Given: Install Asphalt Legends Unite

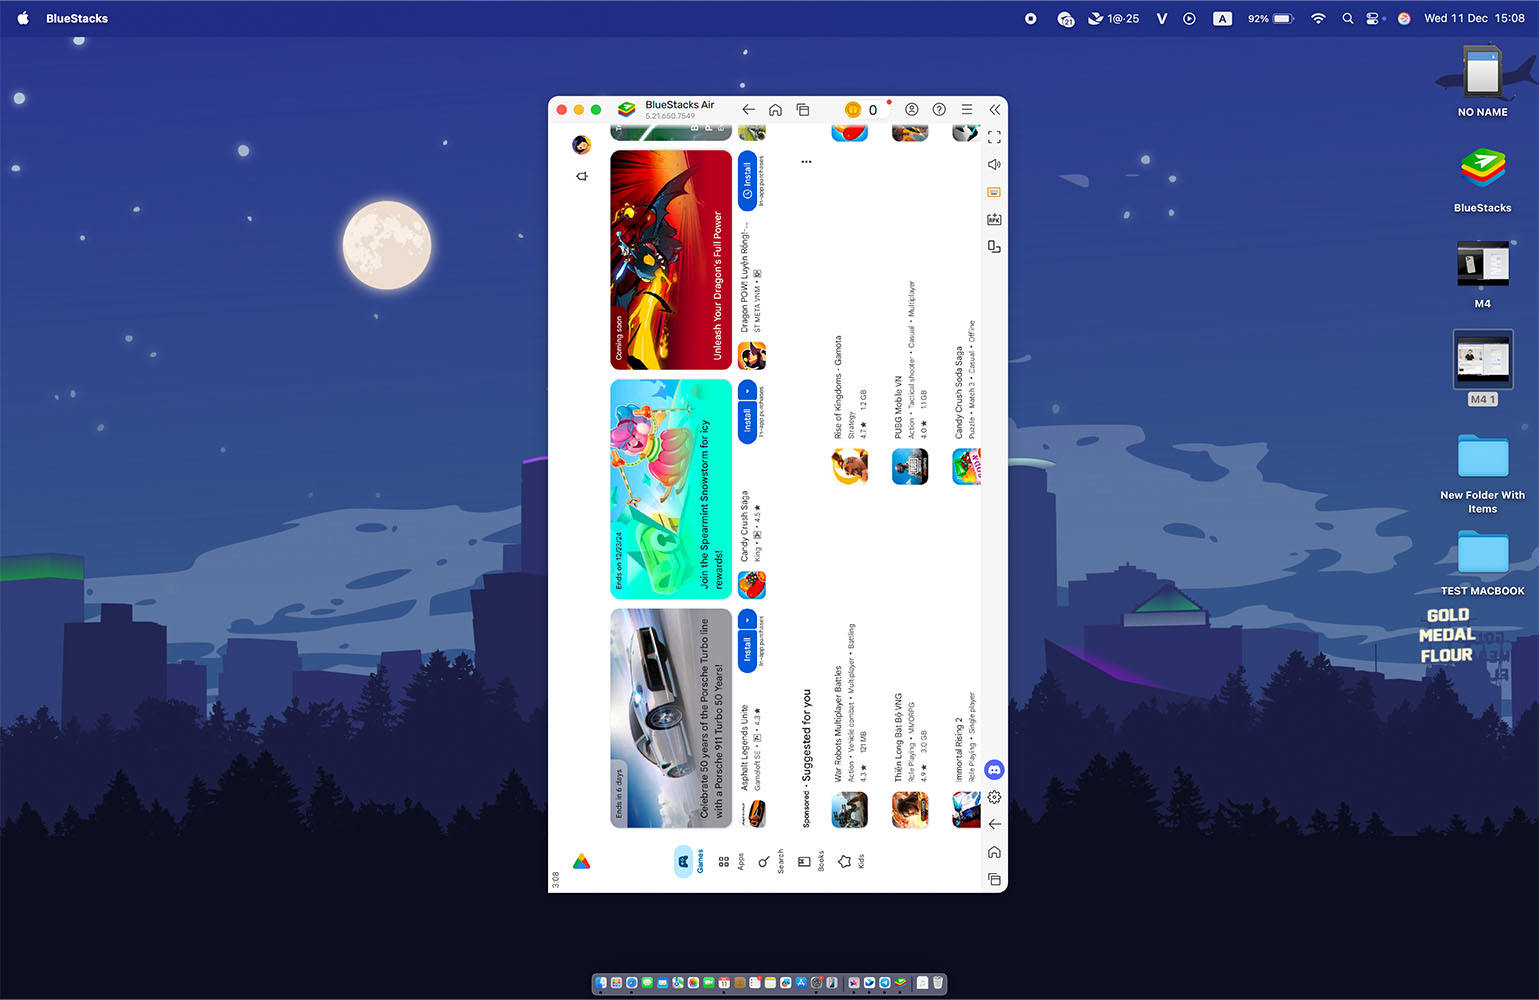Looking at the screenshot, I should (x=747, y=651).
